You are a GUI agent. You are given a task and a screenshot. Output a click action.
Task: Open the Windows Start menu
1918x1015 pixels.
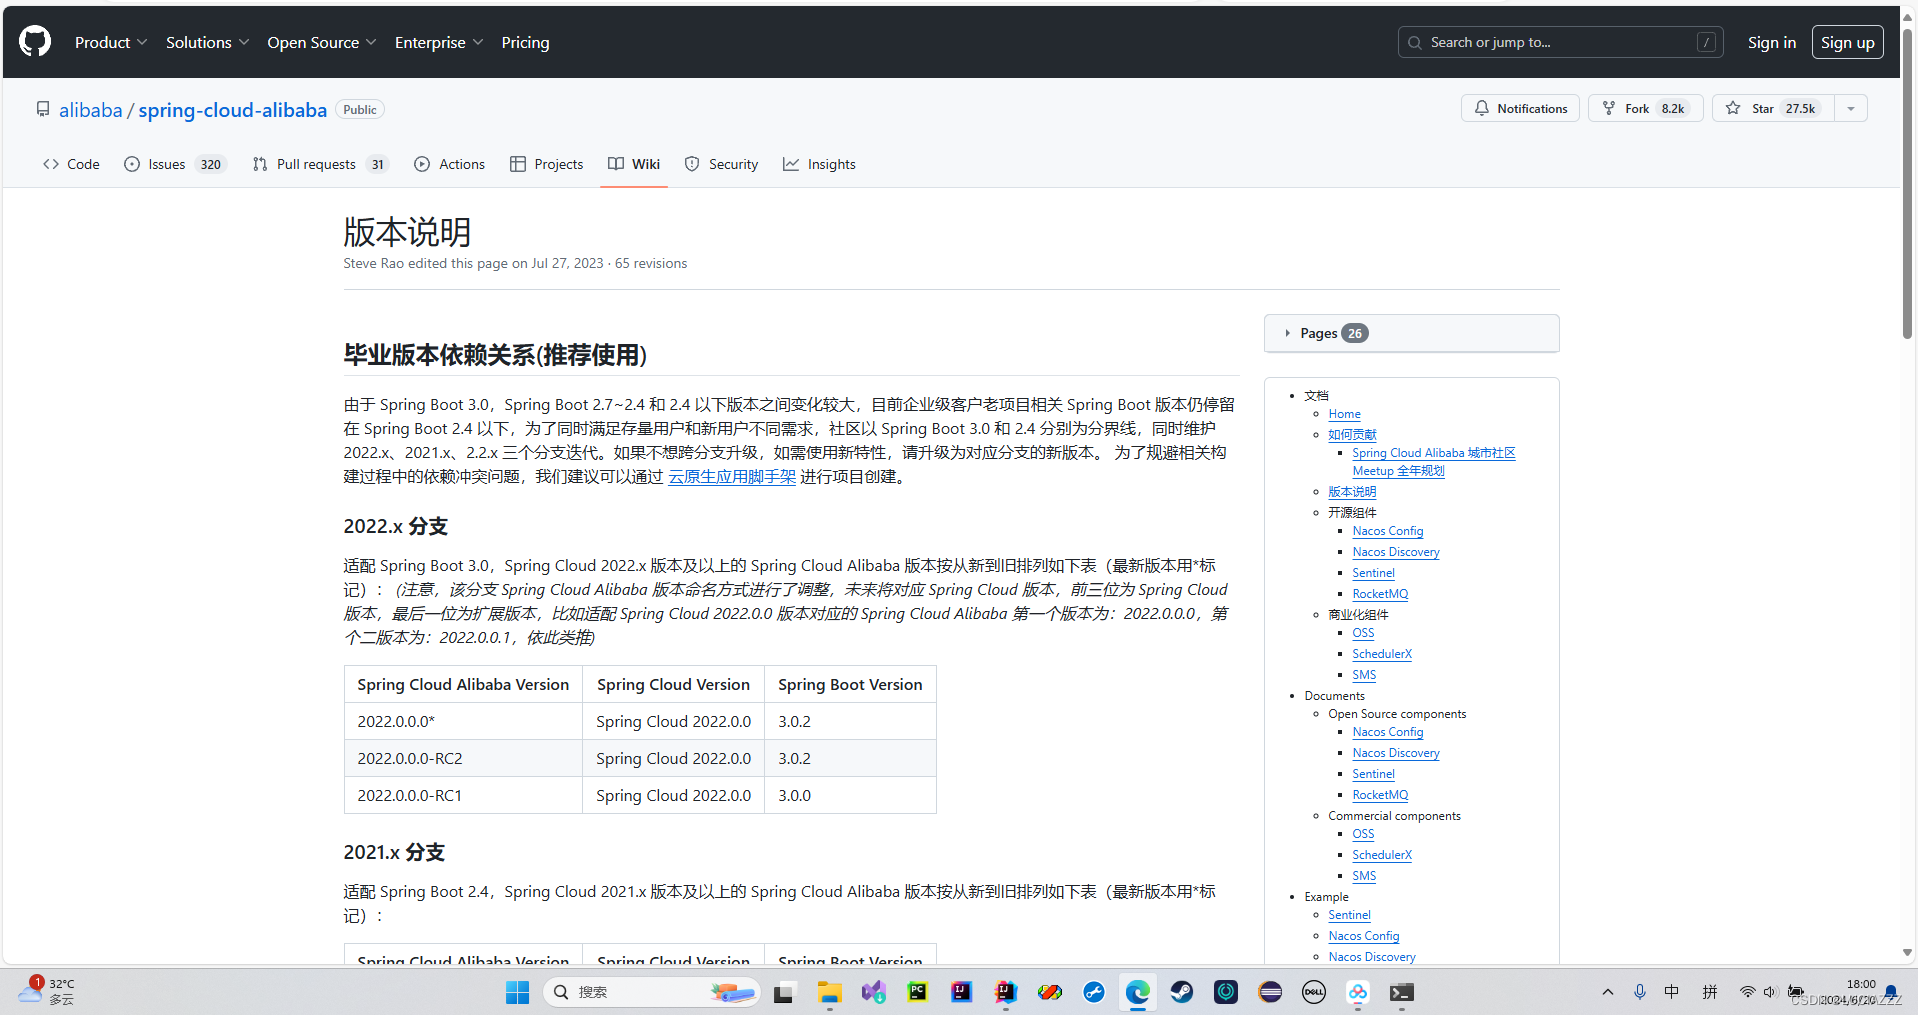[x=517, y=992]
